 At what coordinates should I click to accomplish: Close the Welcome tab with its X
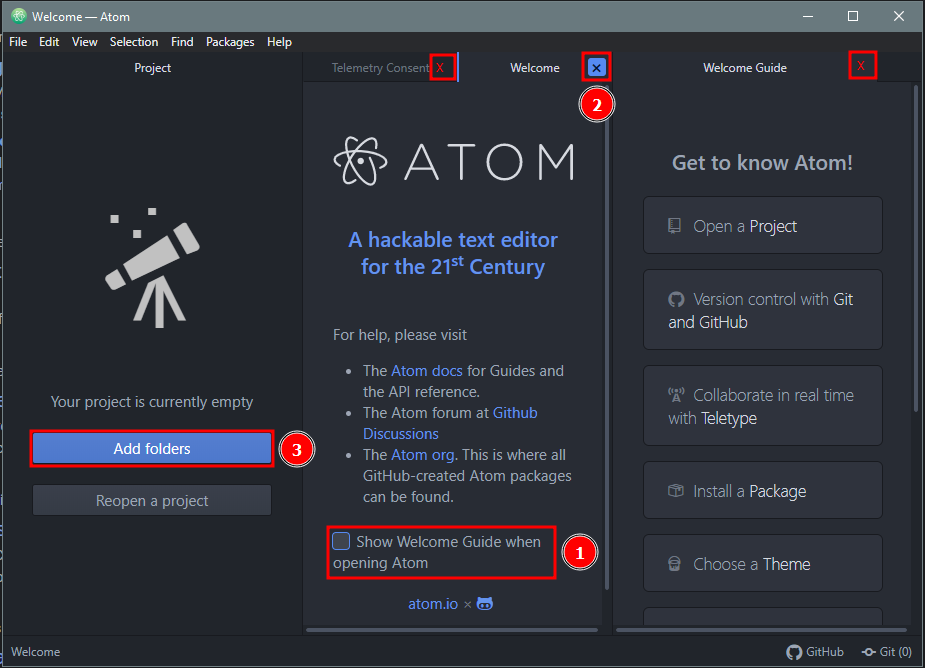[x=596, y=68]
